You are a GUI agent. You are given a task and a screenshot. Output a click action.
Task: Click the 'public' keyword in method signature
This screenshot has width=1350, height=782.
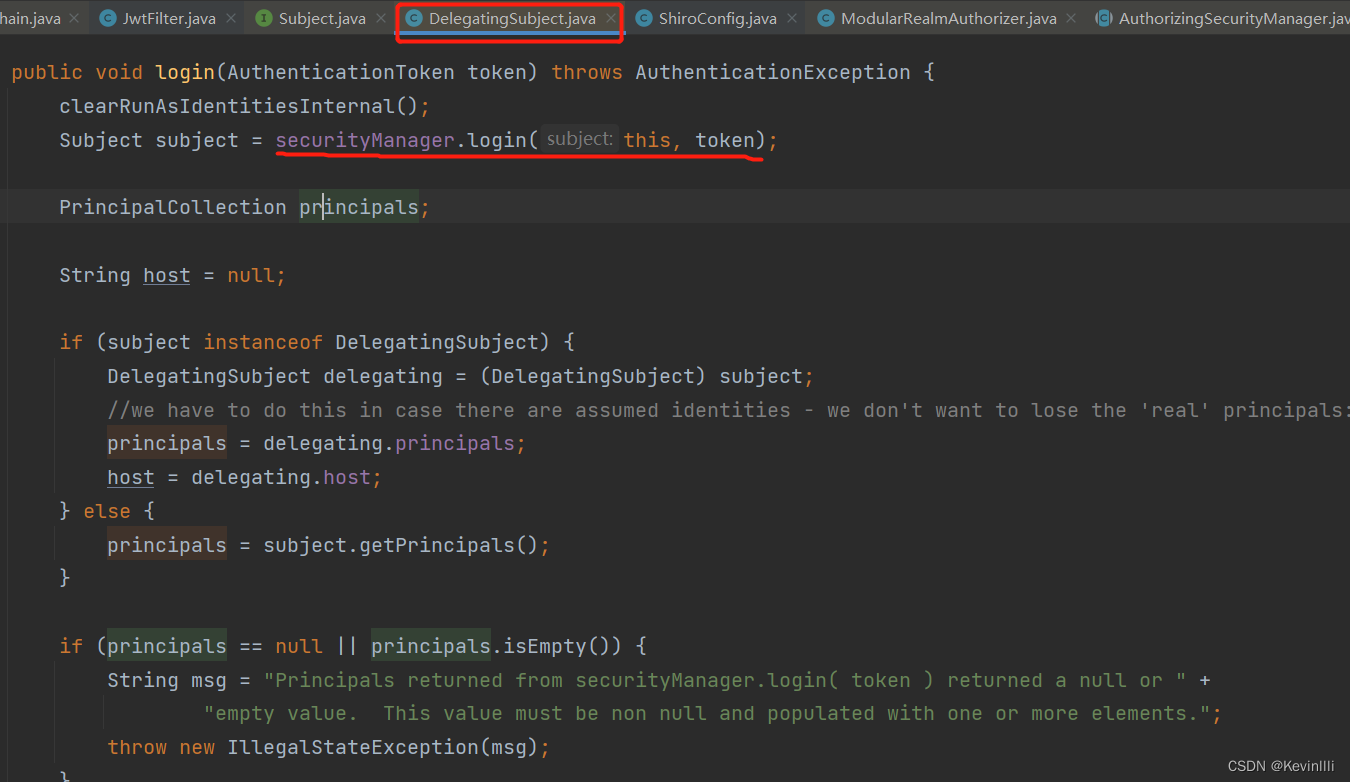pyautogui.click(x=47, y=72)
